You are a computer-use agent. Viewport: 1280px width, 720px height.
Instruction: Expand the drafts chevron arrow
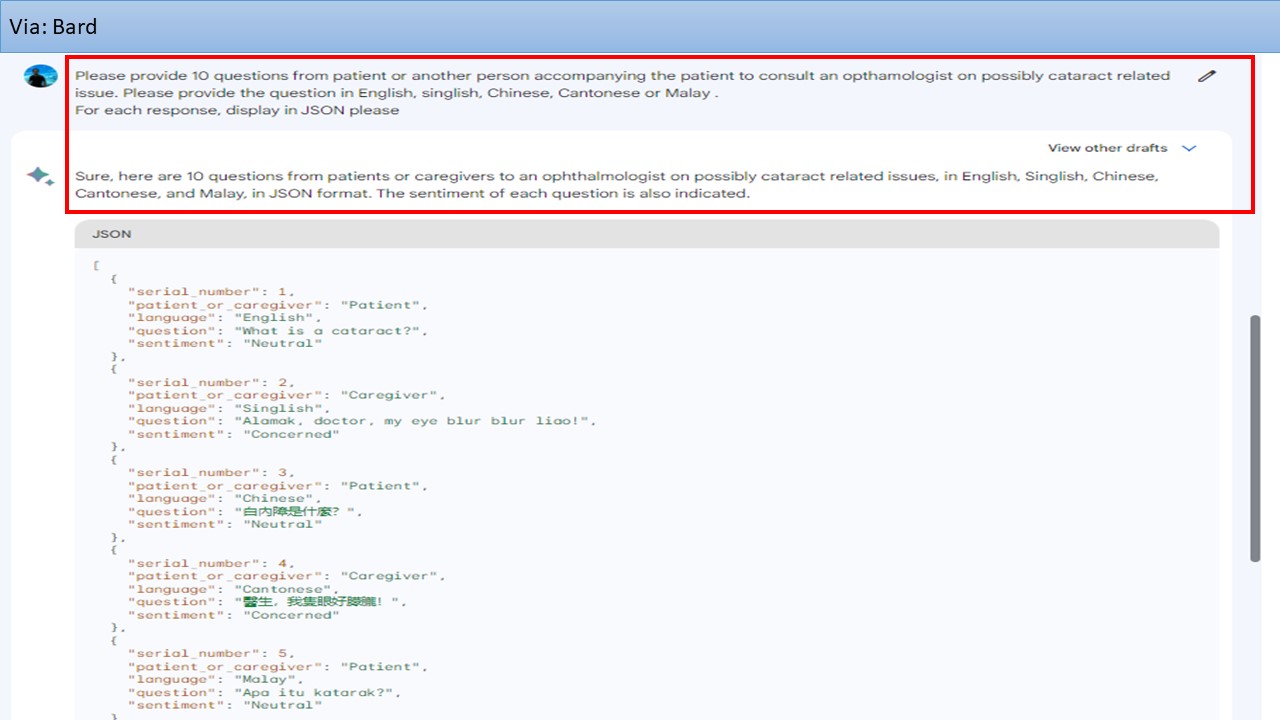(x=1189, y=148)
